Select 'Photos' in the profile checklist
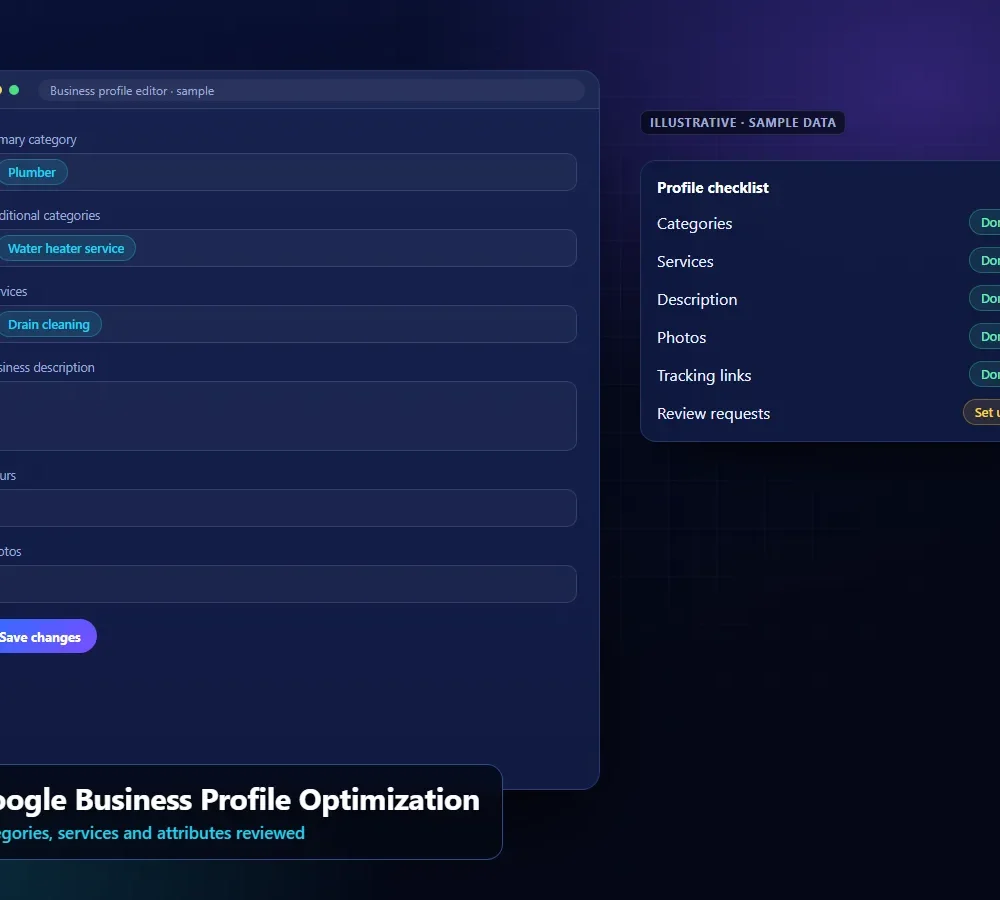Image resolution: width=1000 pixels, height=900 pixels. coord(681,337)
